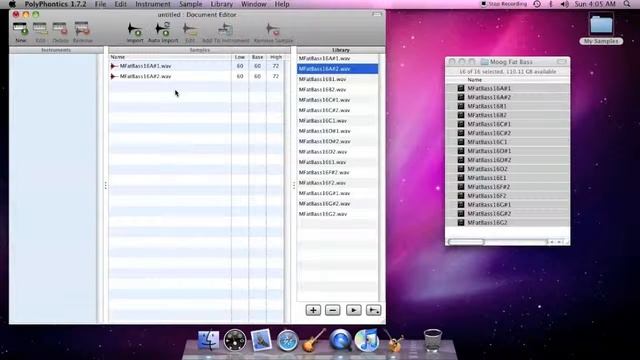Click the Delete instrument toolbar icon
The image size is (640, 360).
point(60,29)
